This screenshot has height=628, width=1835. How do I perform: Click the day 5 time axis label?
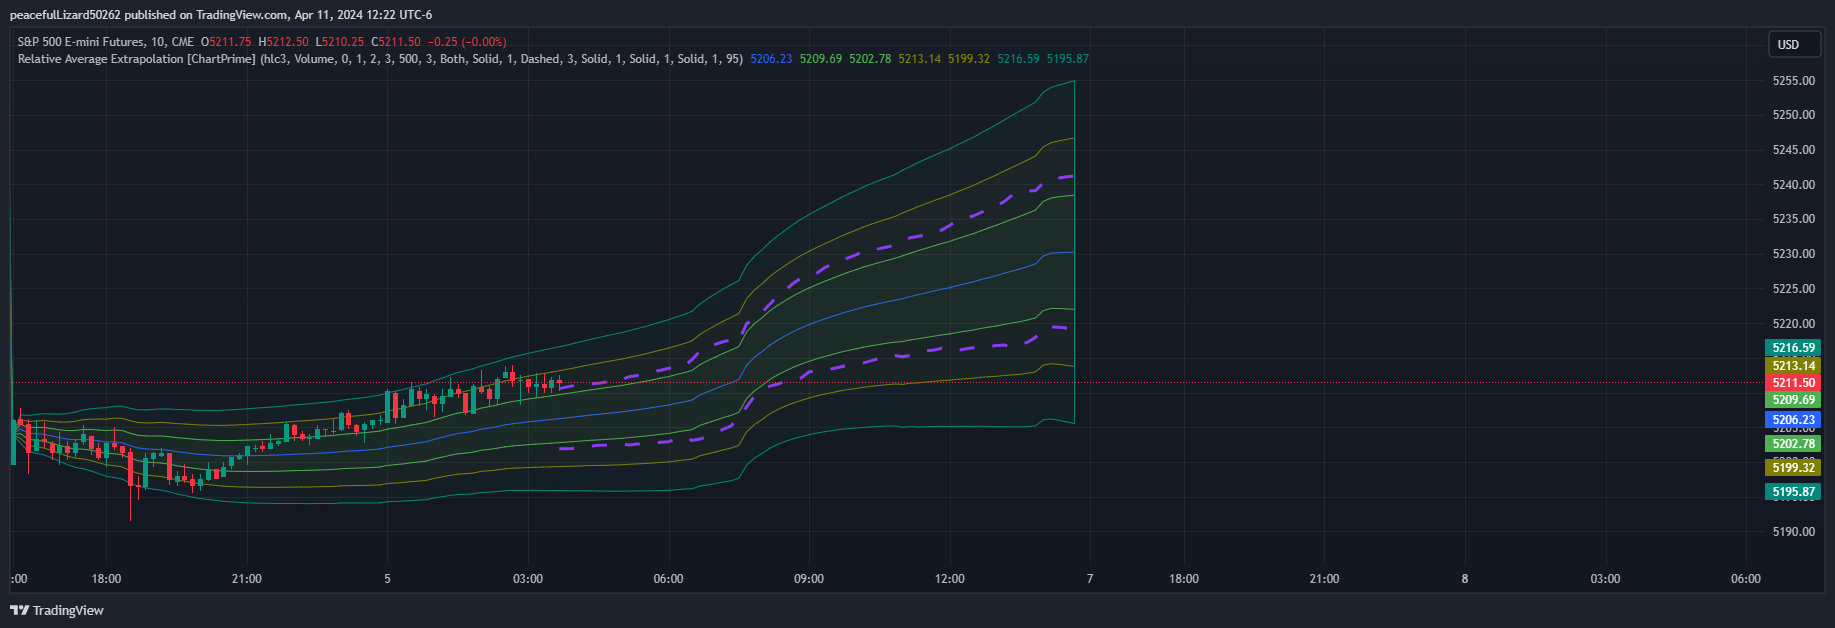387,579
